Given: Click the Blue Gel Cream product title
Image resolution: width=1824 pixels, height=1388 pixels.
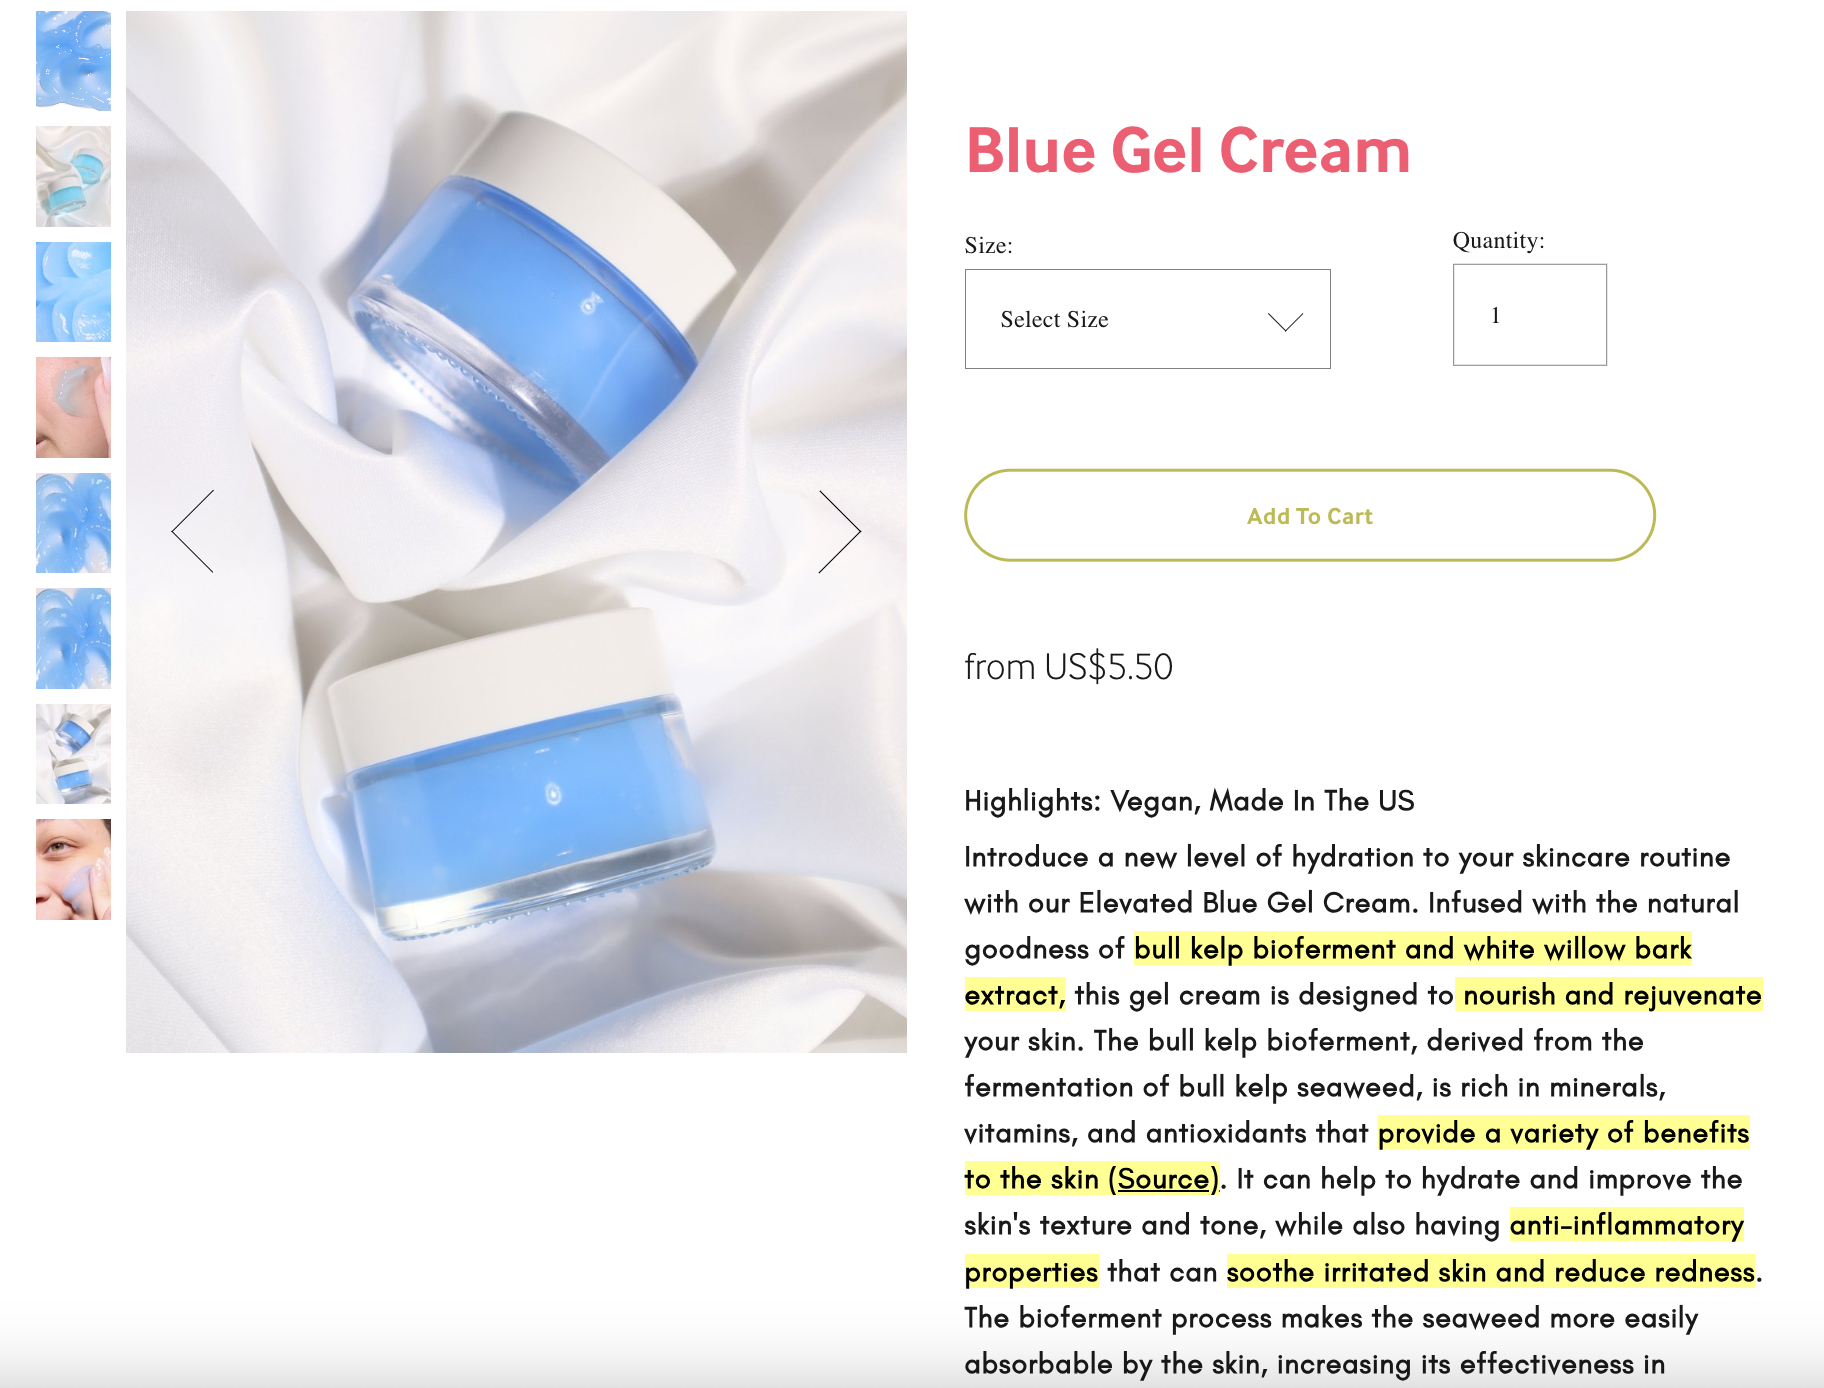Looking at the screenshot, I should point(1187,151).
